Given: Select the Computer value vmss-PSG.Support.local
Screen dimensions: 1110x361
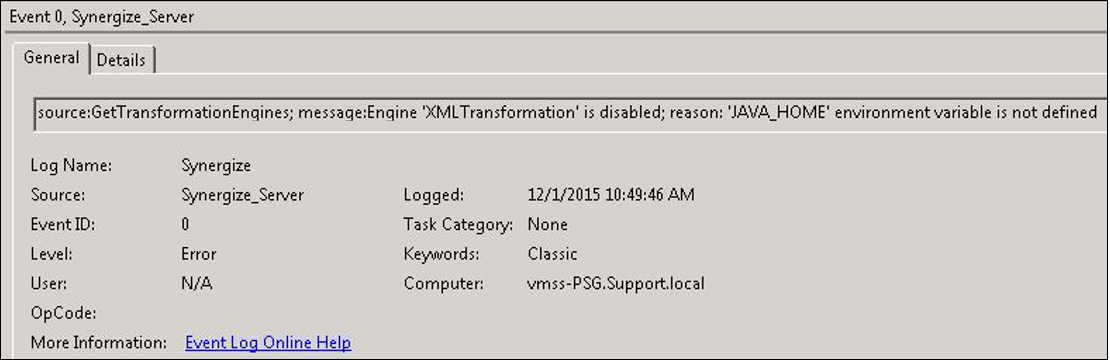Looking at the screenshot, I should 616,285.
